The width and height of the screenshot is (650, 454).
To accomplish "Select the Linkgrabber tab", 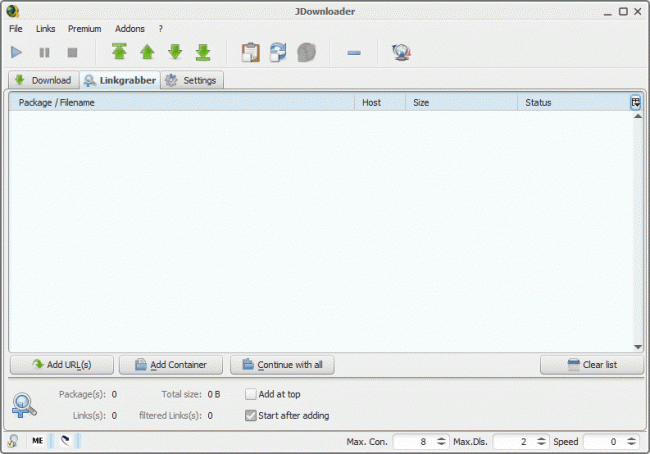I will [x=120, y=80].
